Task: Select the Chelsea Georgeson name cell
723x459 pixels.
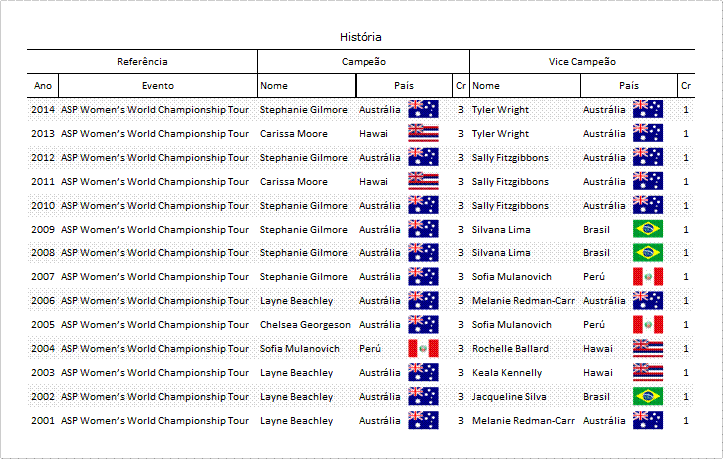Action: pyautogui.click(x=305, y=325)
